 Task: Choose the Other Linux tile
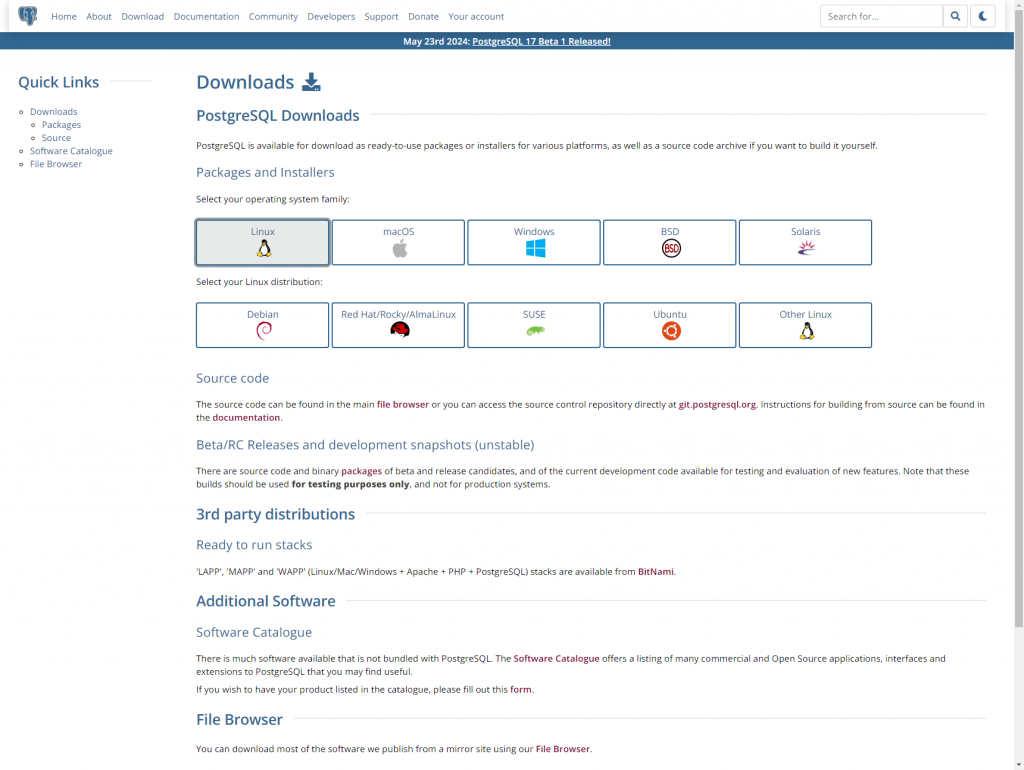805,325
